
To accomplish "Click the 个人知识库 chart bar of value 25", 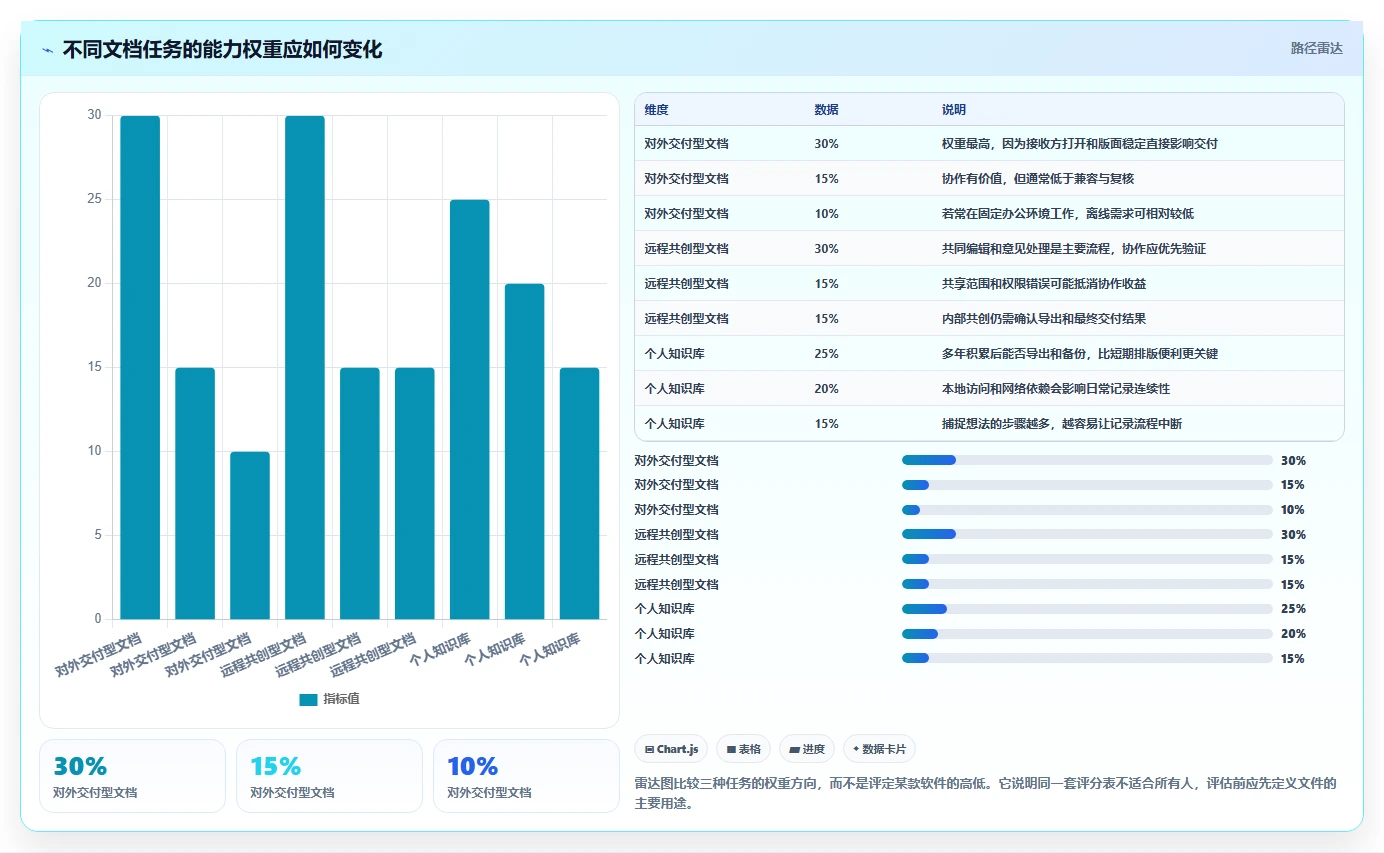I will (x=469, y=409).
